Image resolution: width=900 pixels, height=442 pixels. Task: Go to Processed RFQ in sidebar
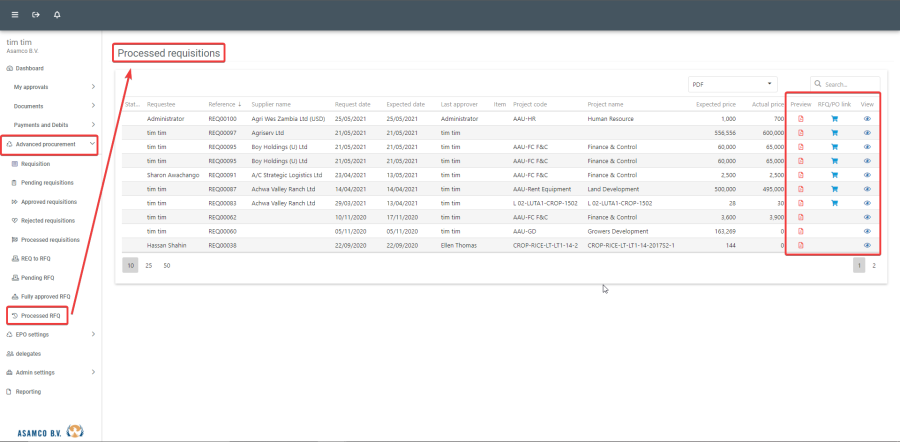(42, 316)
